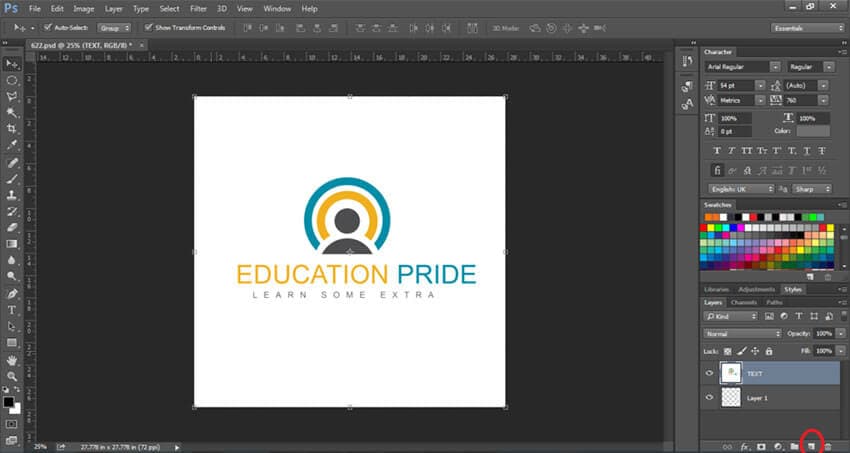Toggle Show Transform Controls checkbox
850x453 pixels.
point(149,27)
